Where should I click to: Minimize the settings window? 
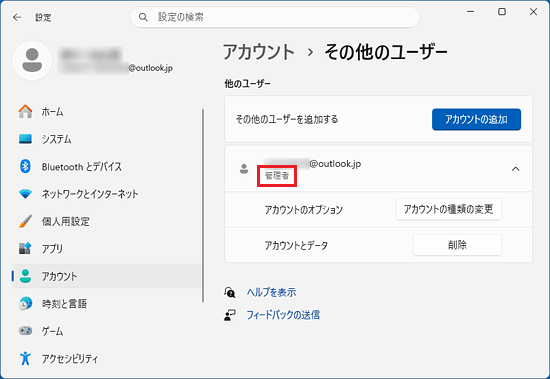click(470, 12)
